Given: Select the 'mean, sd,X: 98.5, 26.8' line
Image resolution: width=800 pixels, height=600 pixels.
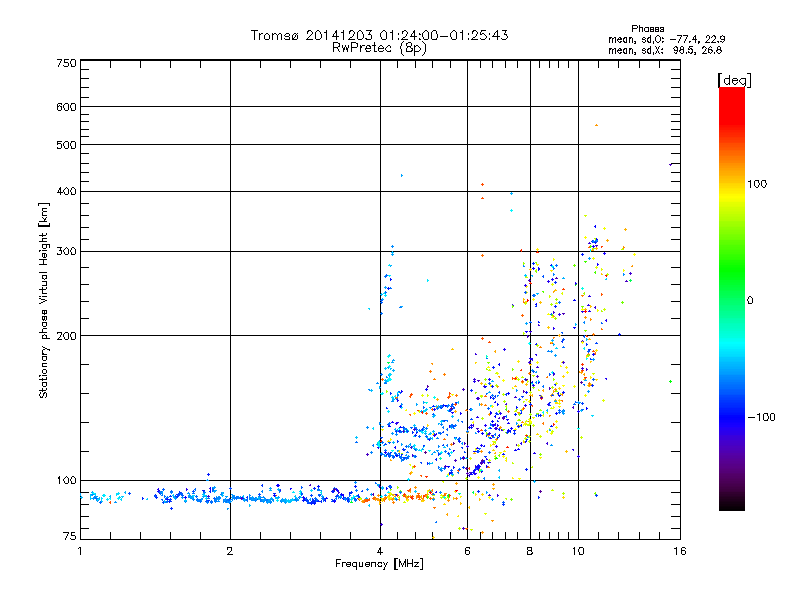Looking at the screenshot, I should [x=665, y=50].
